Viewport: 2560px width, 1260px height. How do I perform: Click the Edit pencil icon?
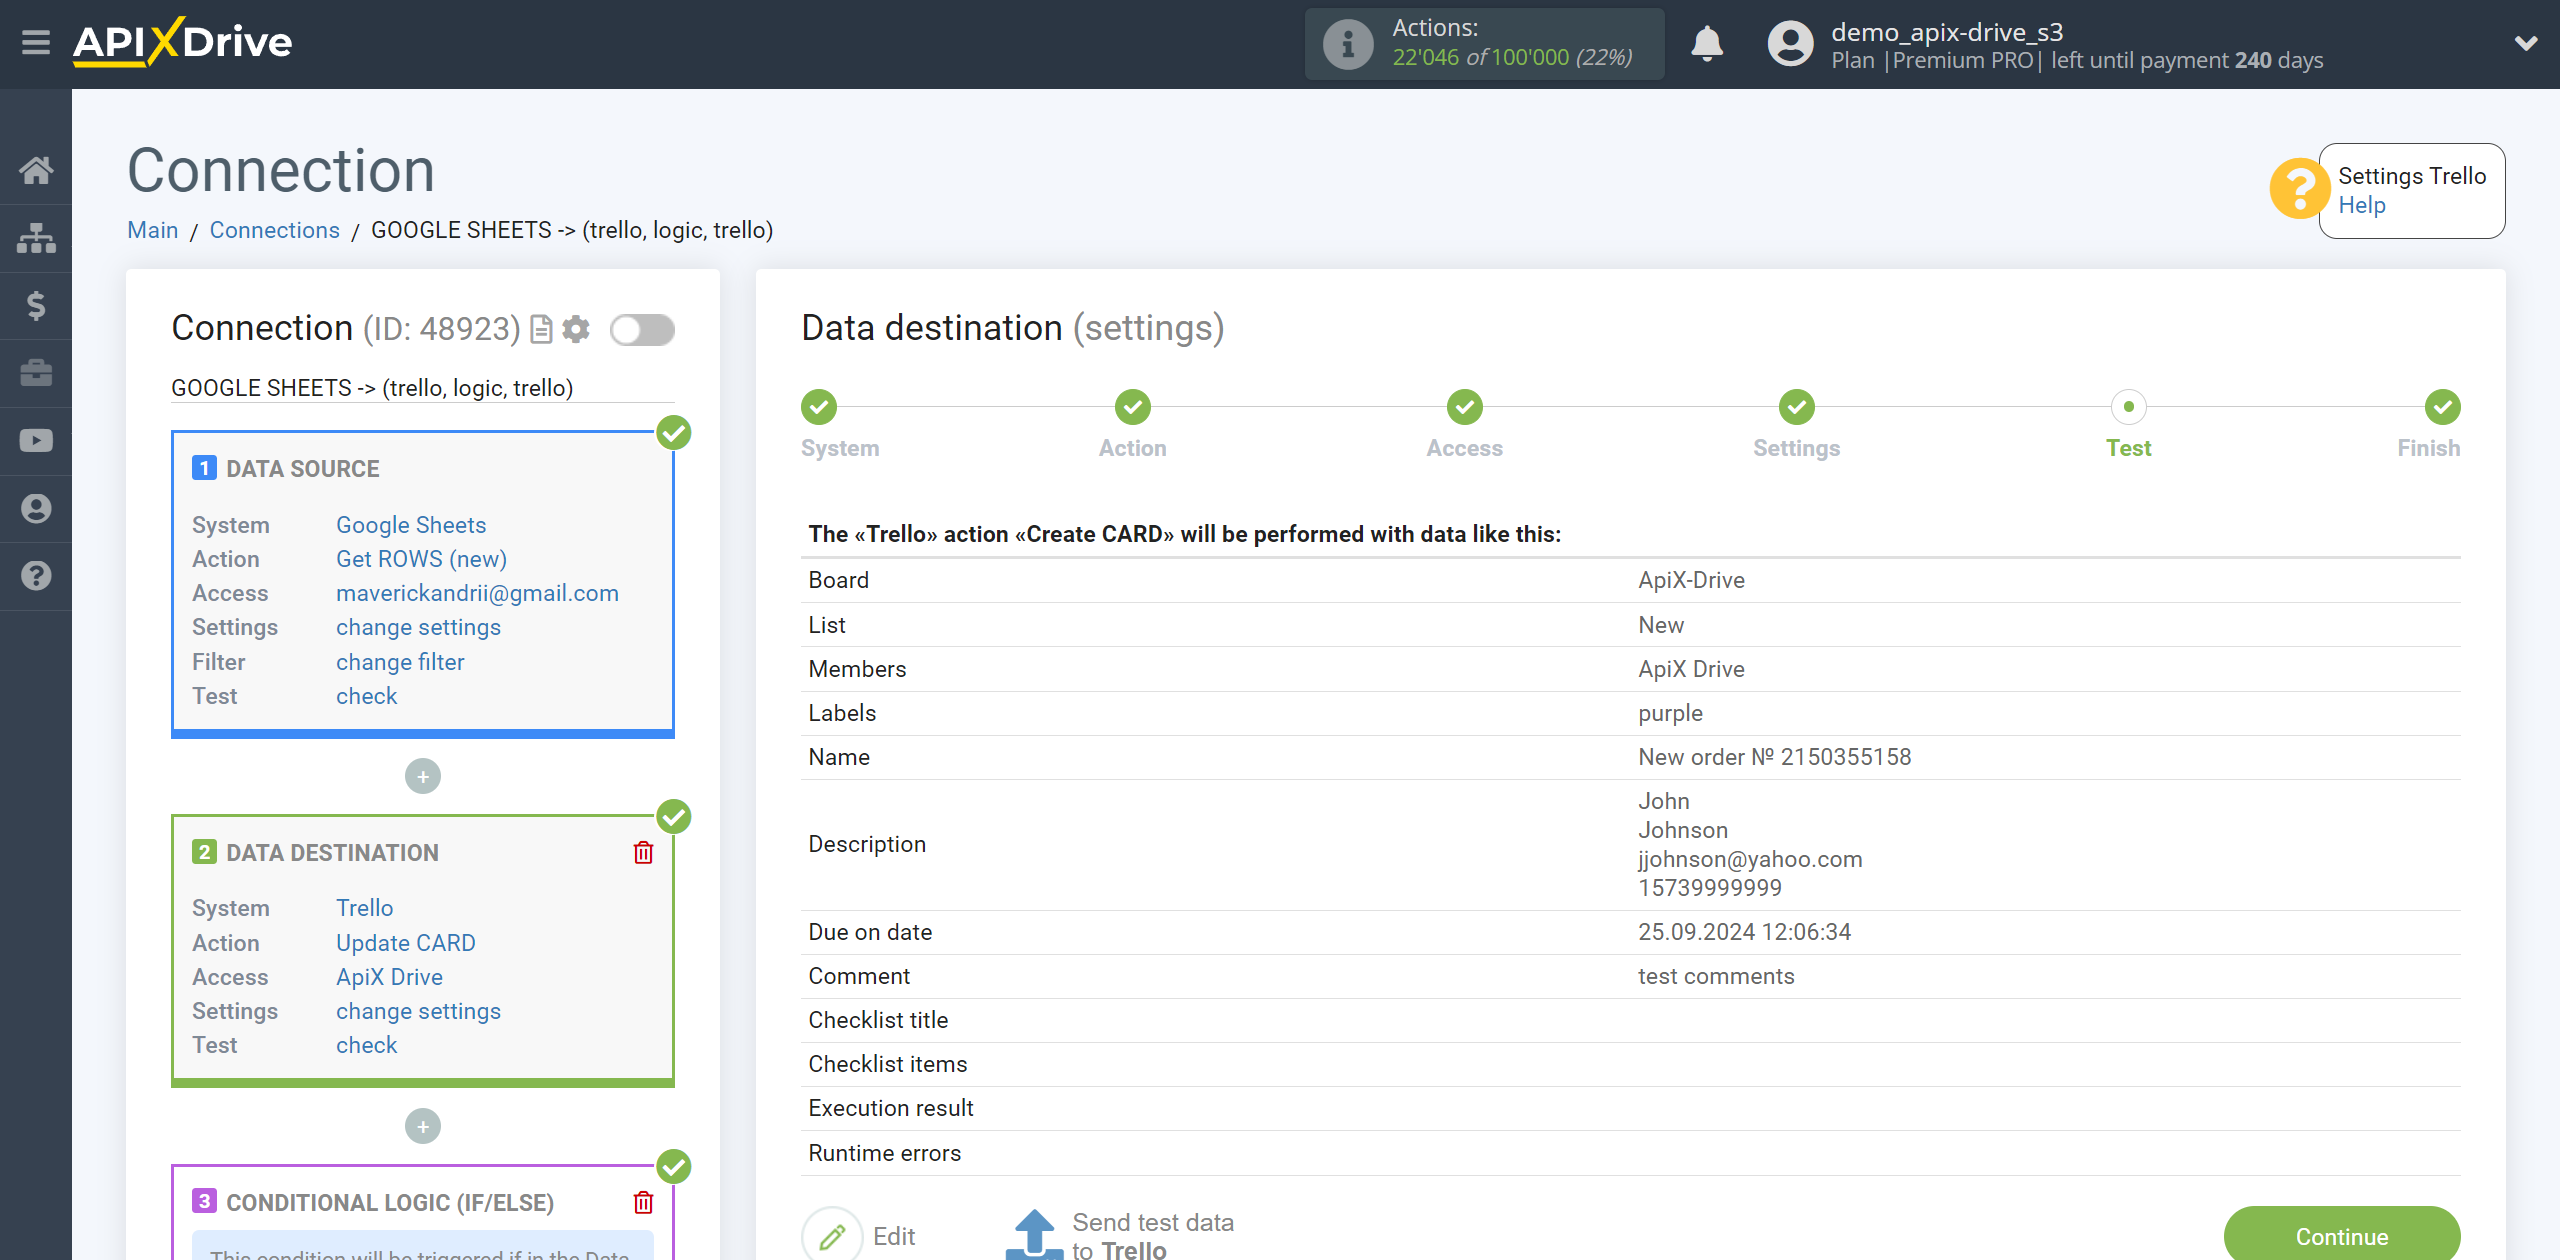point(832,1236)
